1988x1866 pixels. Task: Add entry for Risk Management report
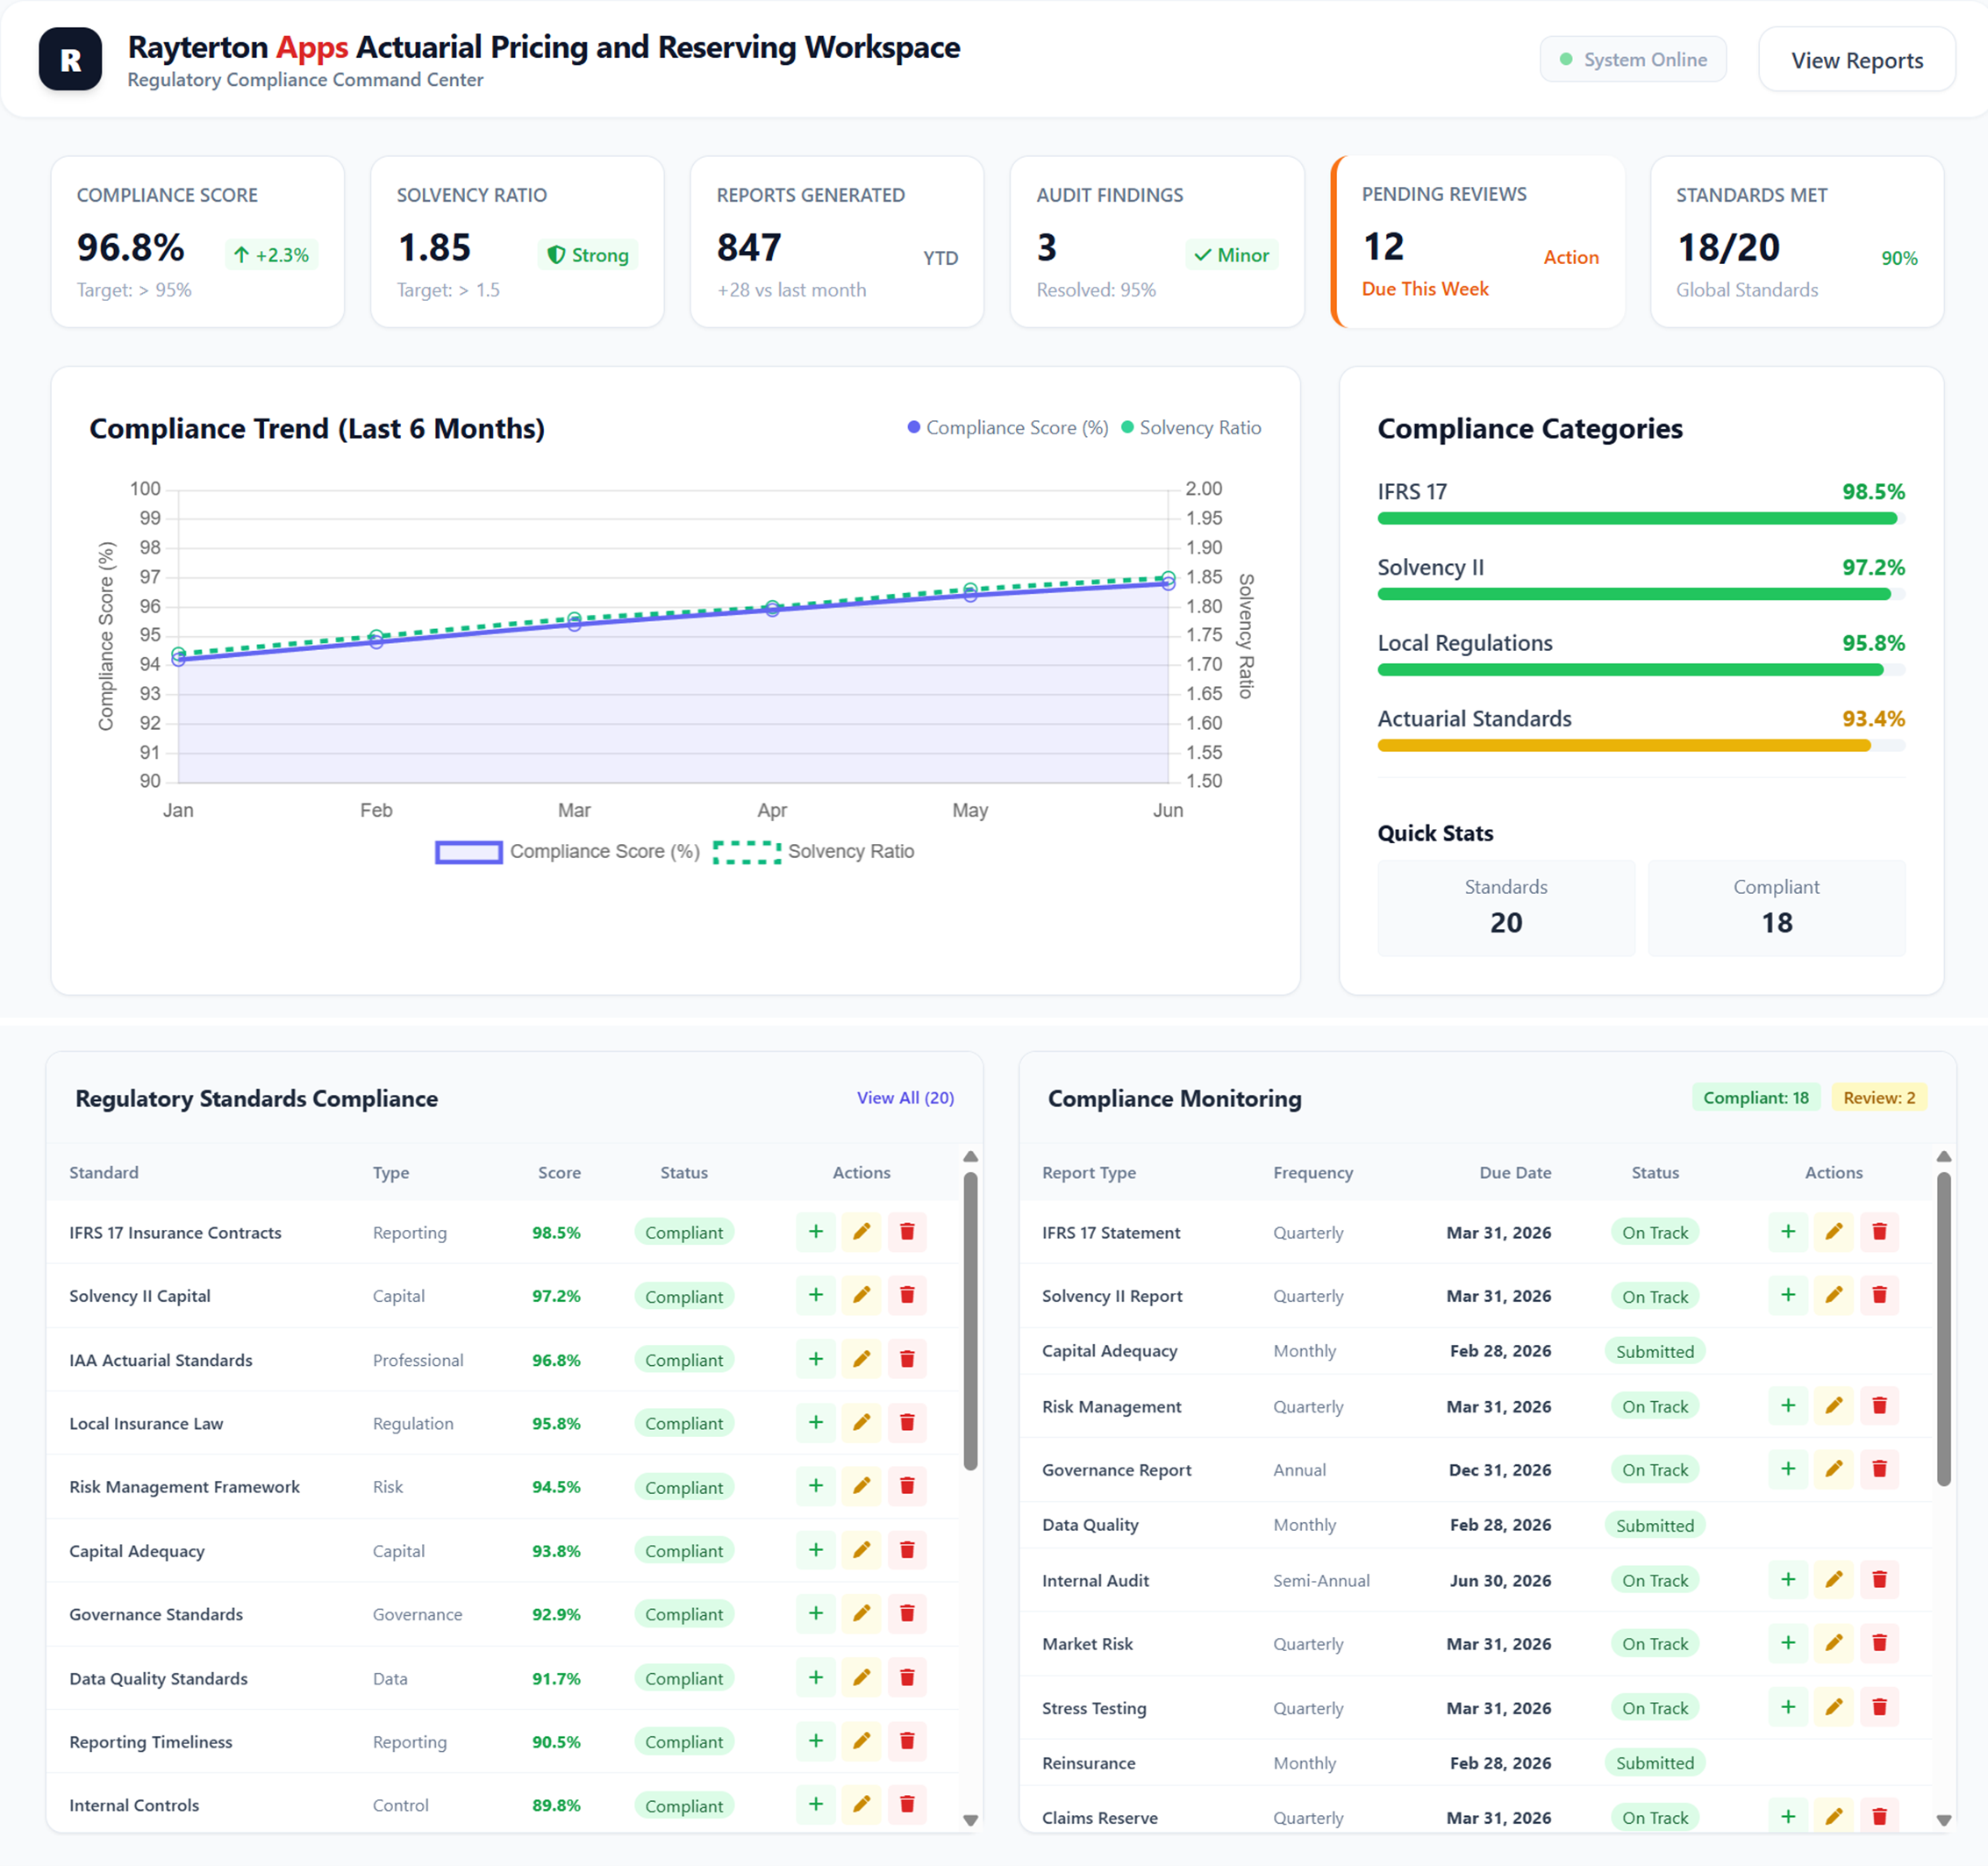point(1788,1406)
